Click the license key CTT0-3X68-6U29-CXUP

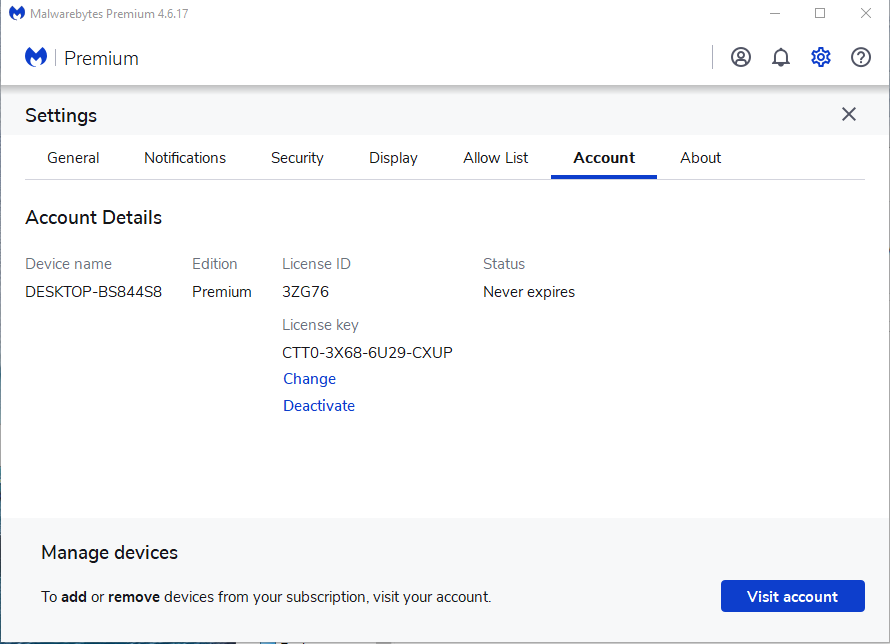pos(367,352)
